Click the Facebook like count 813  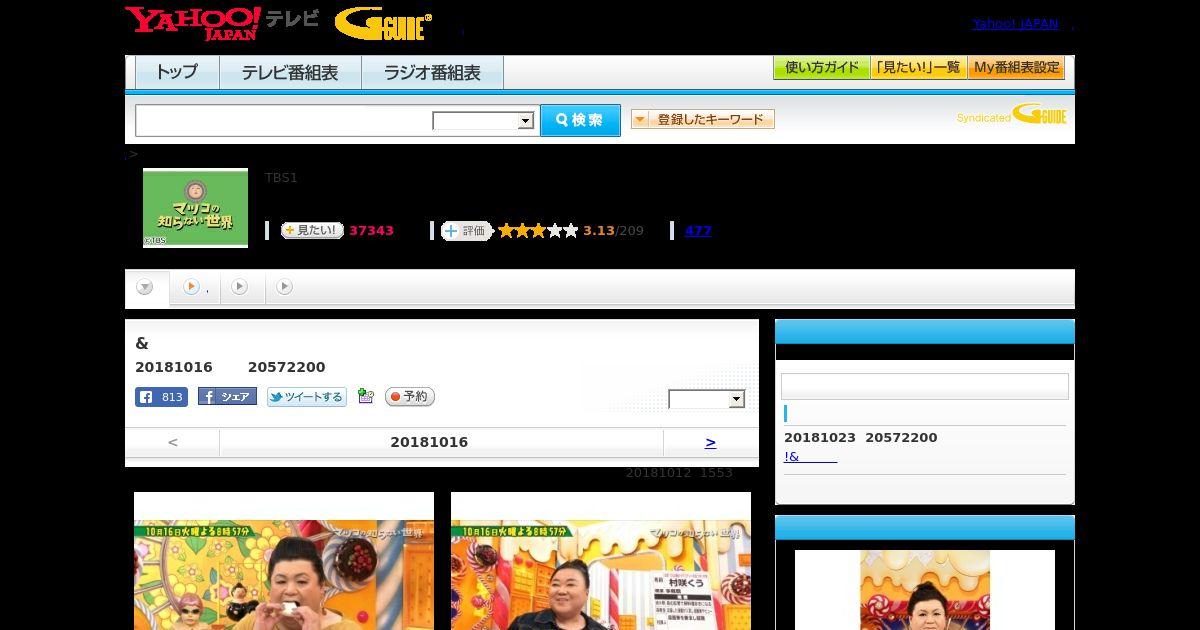point(161,397)
